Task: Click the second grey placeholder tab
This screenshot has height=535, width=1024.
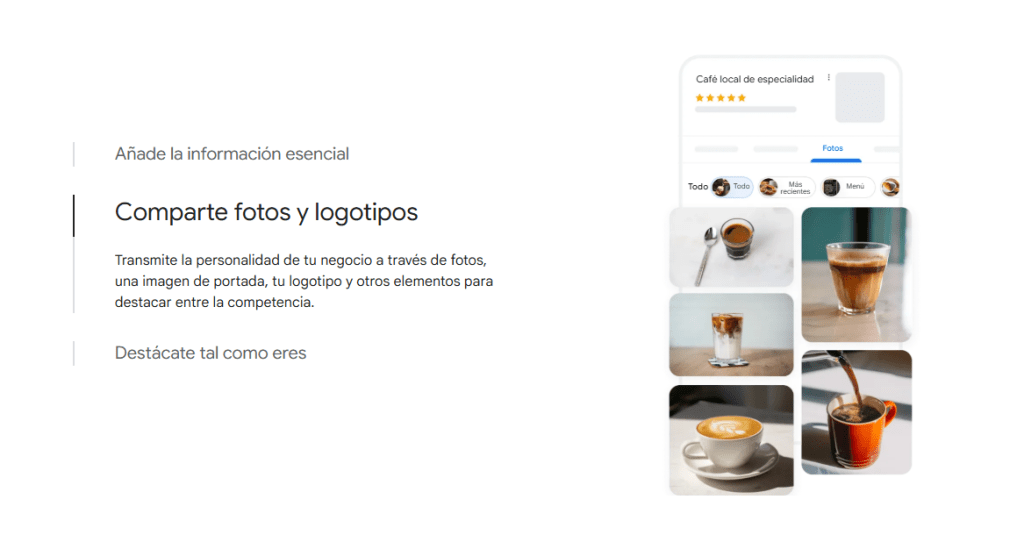Action: point(776,149)
